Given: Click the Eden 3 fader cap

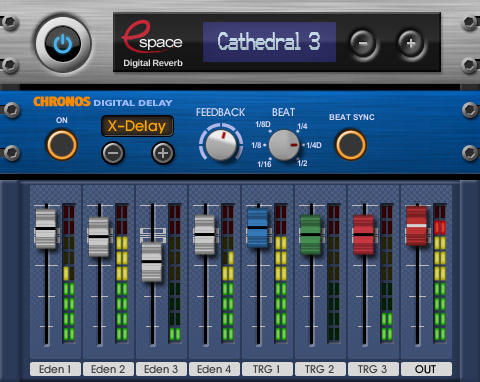Looking at the screenshot, I should (x=152, y=262).
